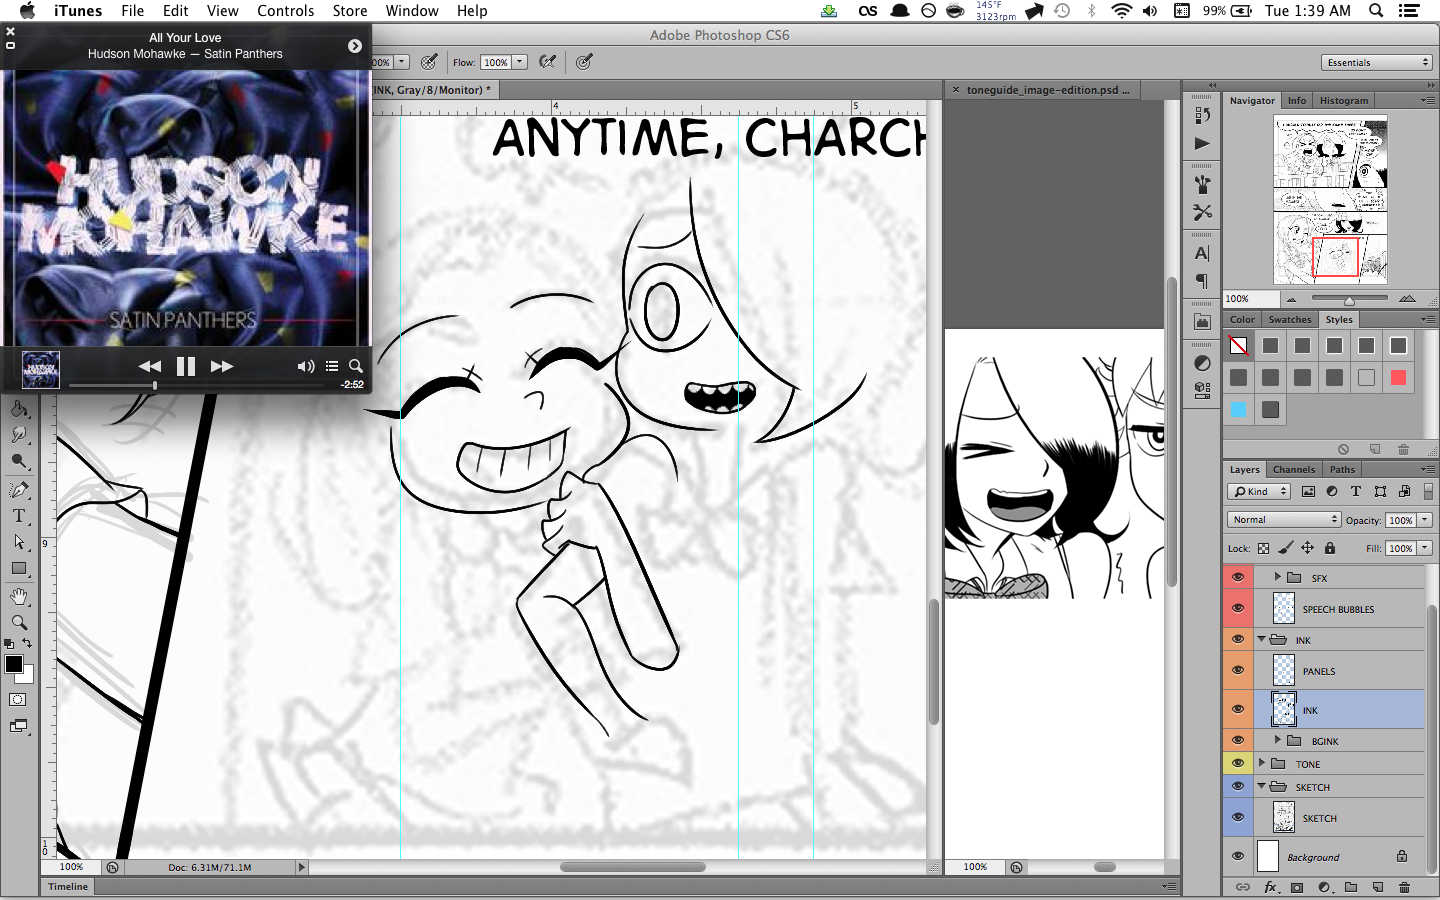Select the Path Selection tool
This screenshot has width=1440, height=900.
[19, 542]
